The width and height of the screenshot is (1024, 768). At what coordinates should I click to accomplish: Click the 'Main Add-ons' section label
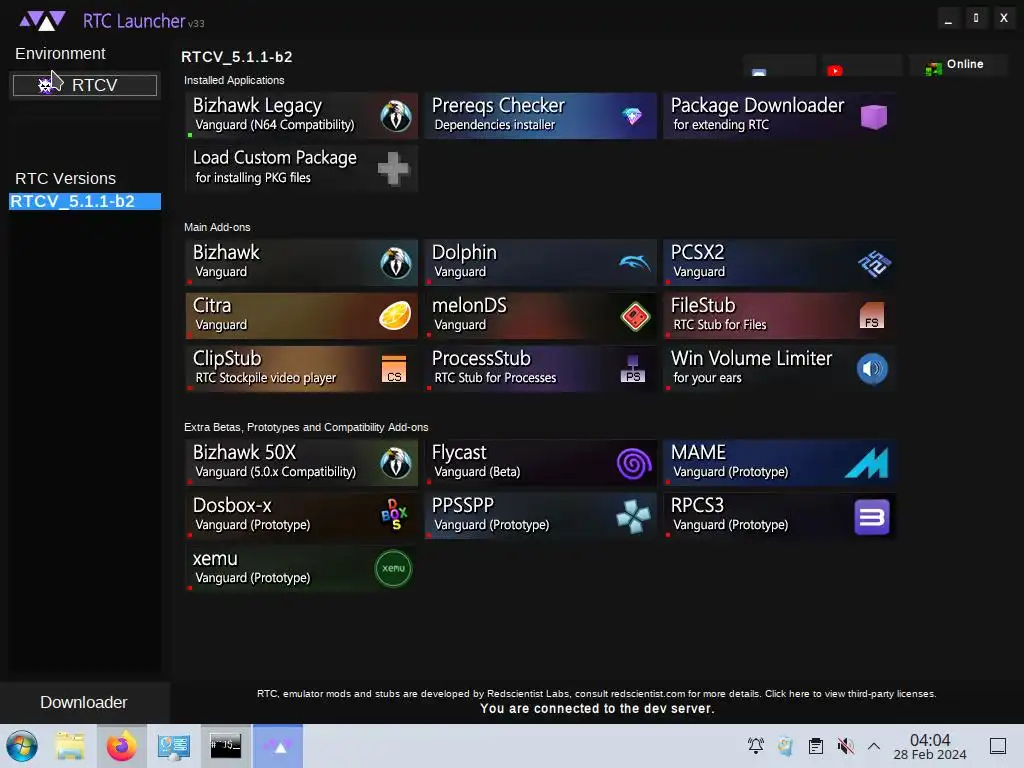click(x=217, y=227)
